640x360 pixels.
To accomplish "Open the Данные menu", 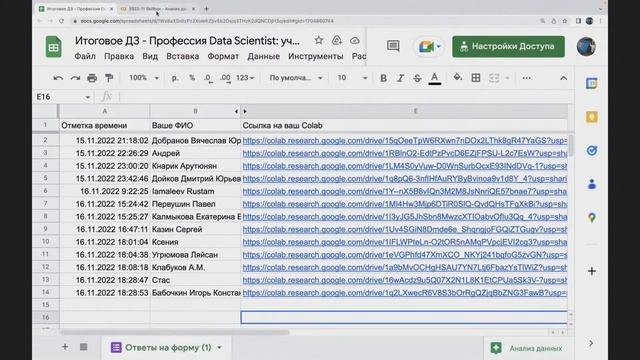I will 263,56.
